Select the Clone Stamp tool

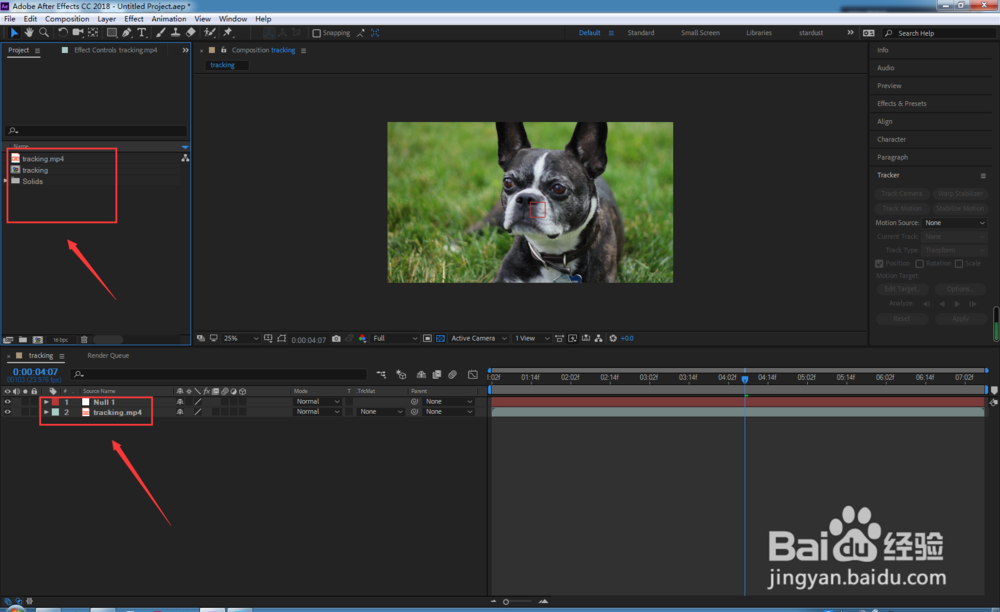tap(175, 33)
